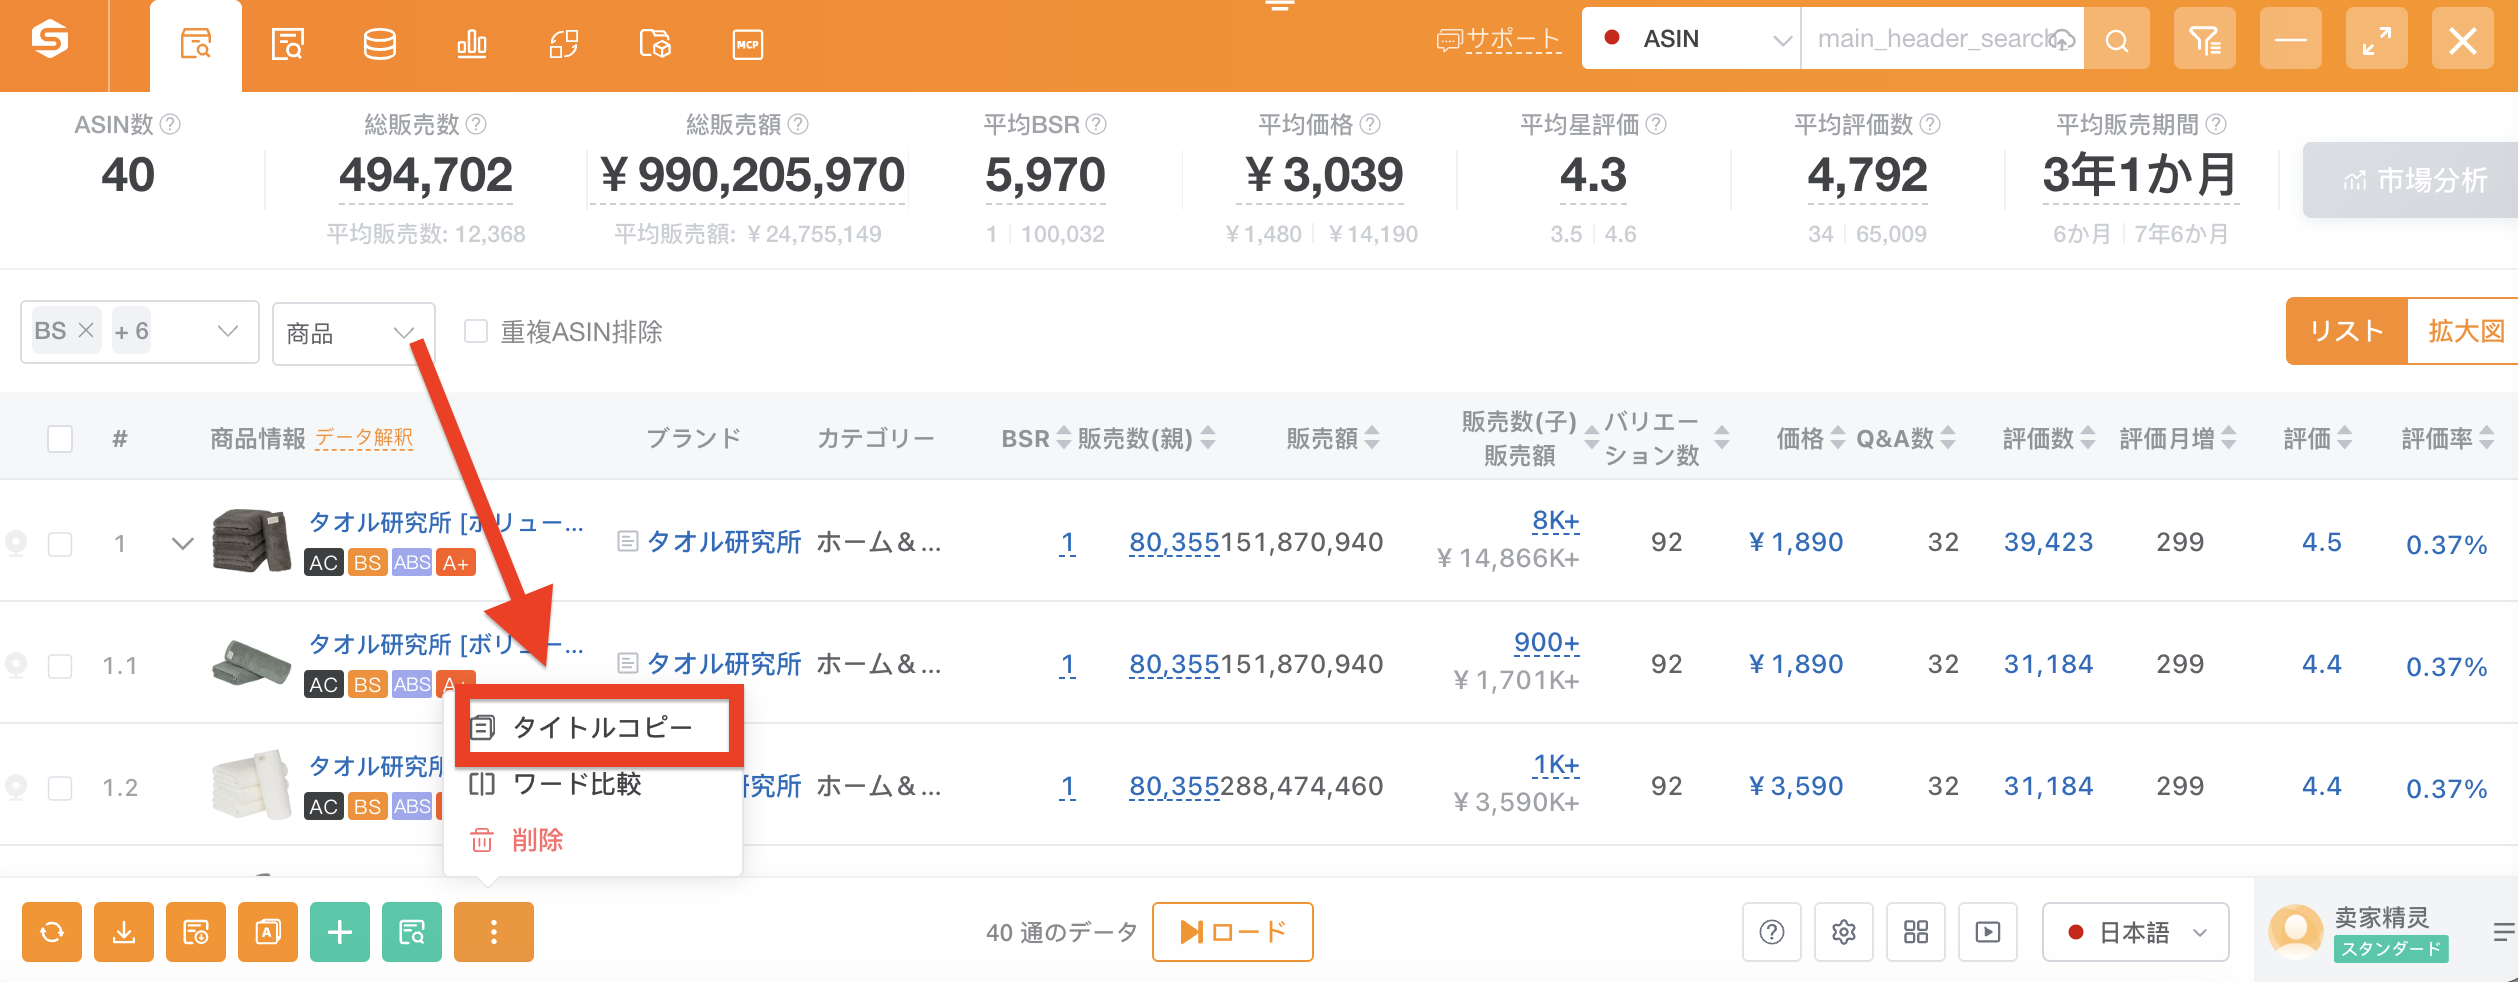Open the 商品 dropdown
This screenshot has height=982, width=2518.
[353, 333]
